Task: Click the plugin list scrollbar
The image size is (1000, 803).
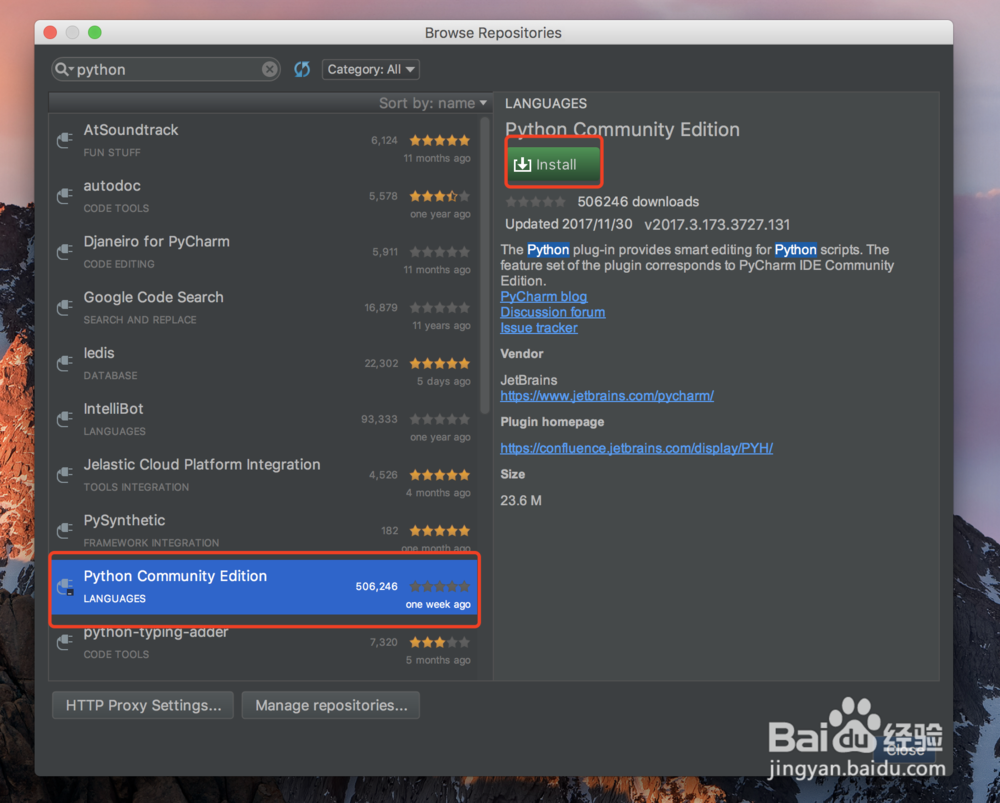Action: (x=485, y=265)
